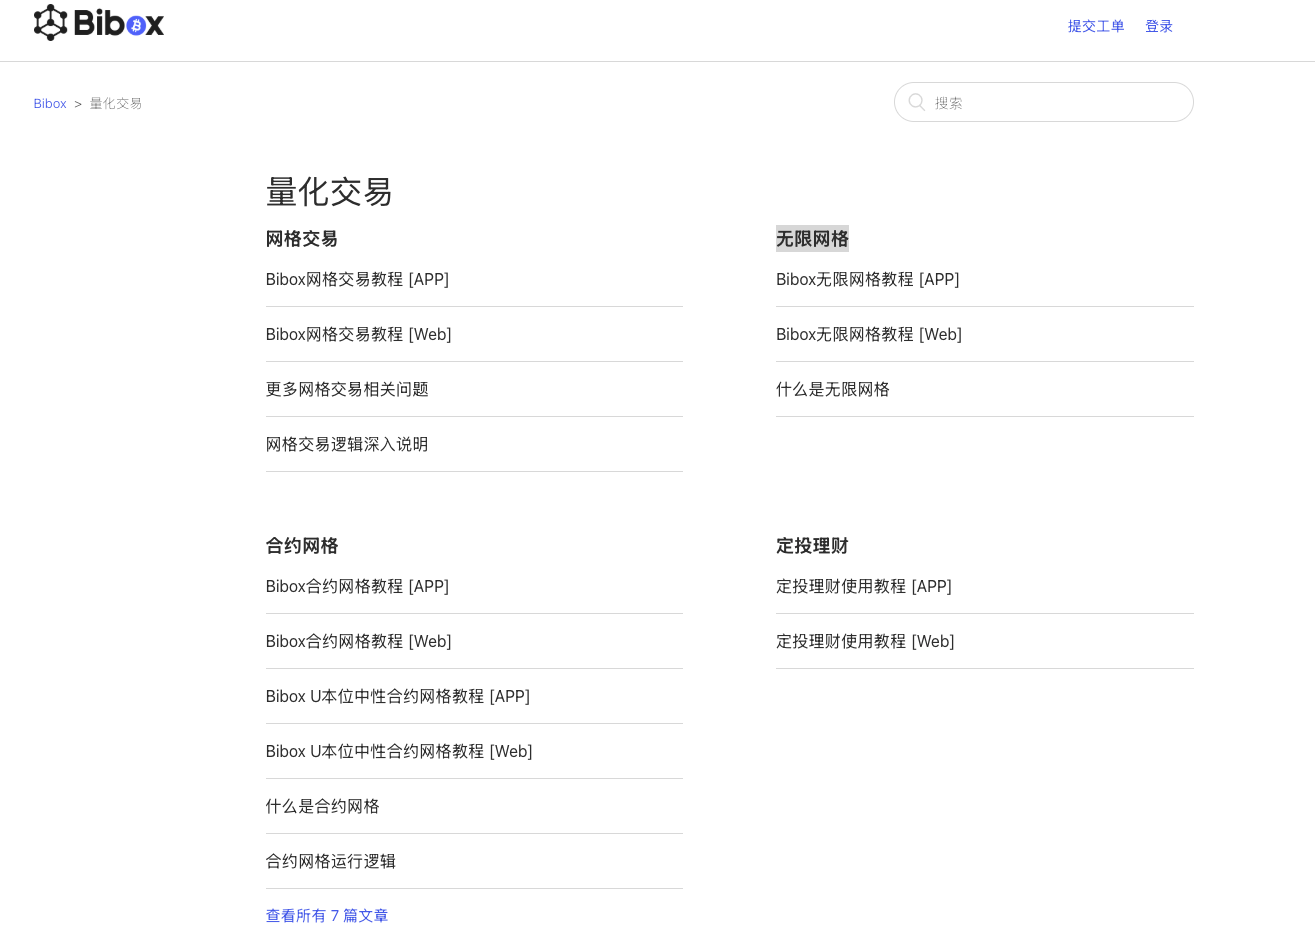This screenshot has height=944, width=1315.
Task: Open the 无限网格 section heading
Action: click(812, 239)
